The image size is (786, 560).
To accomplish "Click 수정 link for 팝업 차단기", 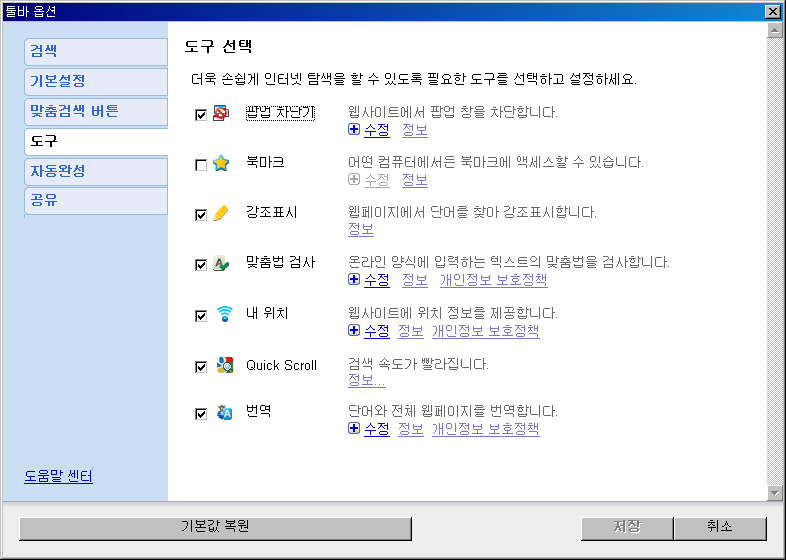I will click(377, 130).
